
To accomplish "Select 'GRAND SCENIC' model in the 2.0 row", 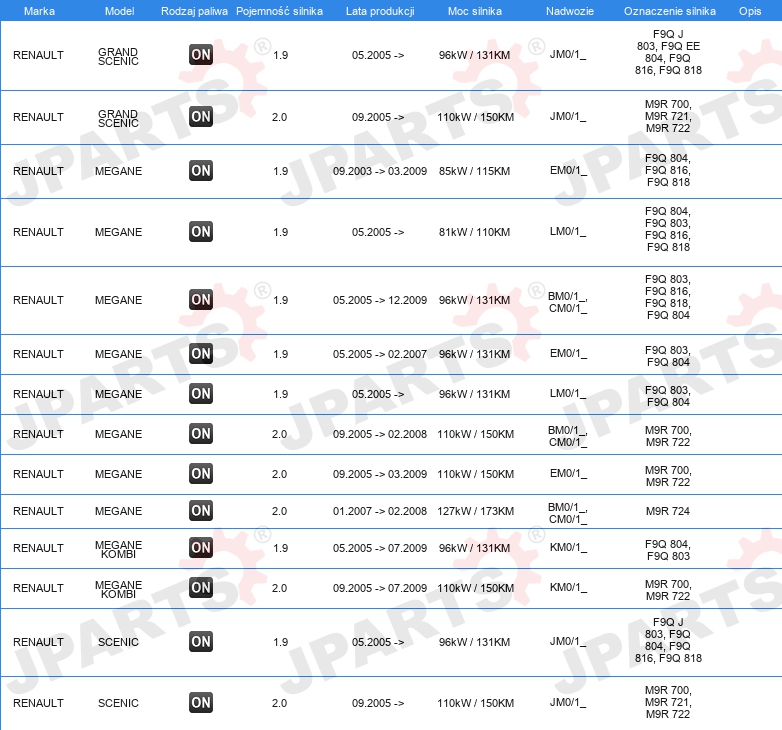I will tap(118, 118).
